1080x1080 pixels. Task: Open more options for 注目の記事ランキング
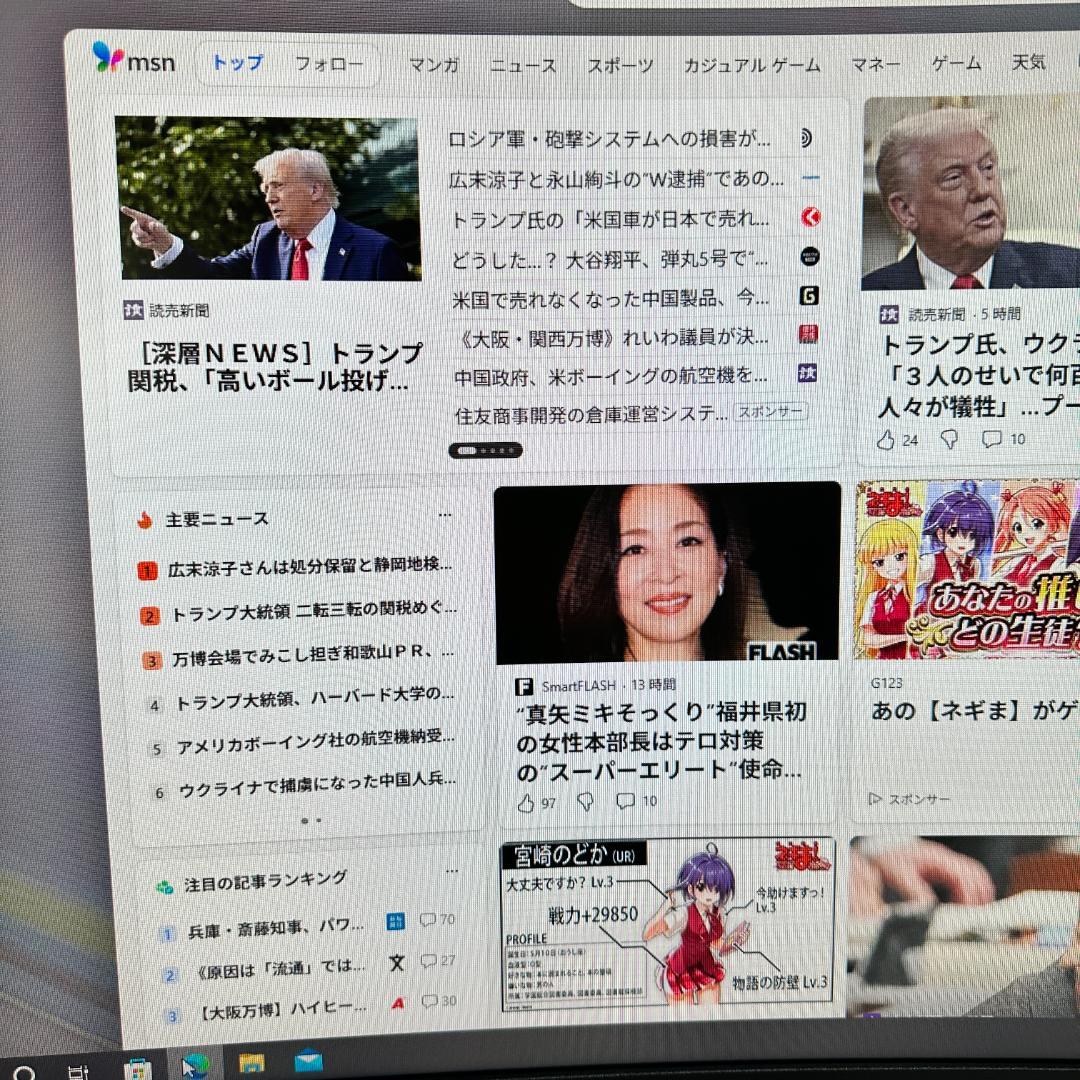click(452, 871)
